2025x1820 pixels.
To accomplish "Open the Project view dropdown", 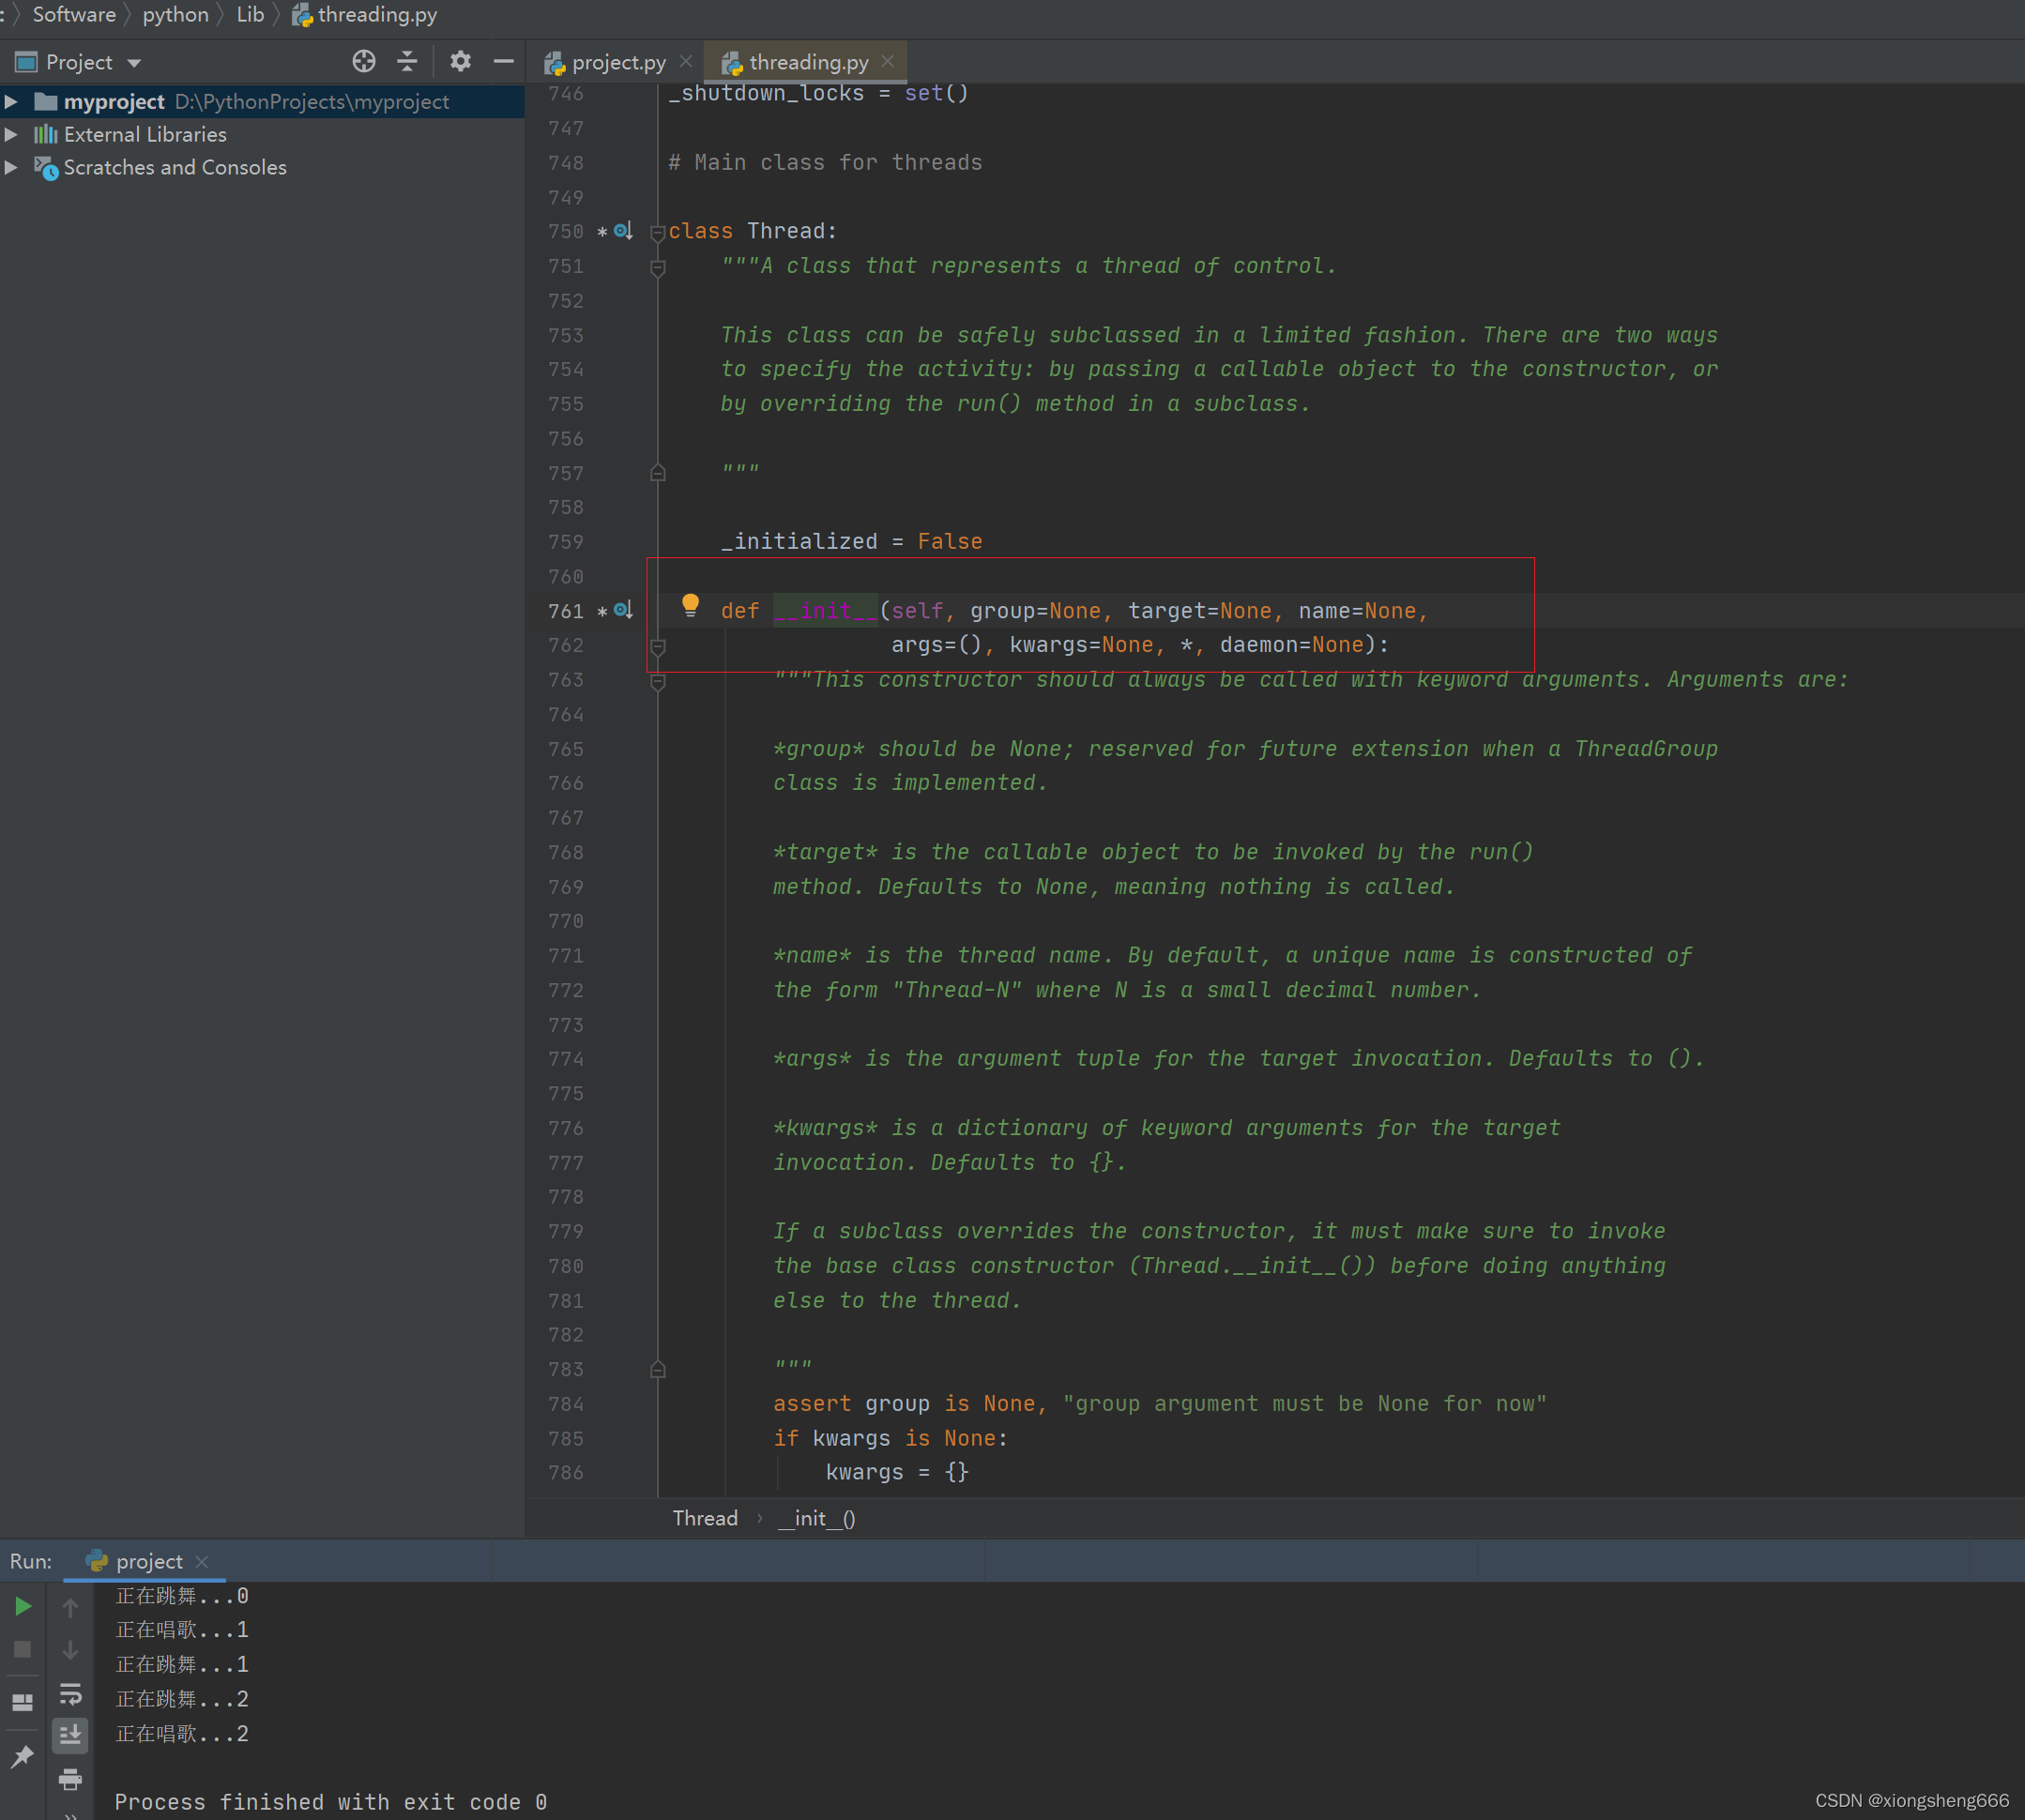I will click(134, 63).
